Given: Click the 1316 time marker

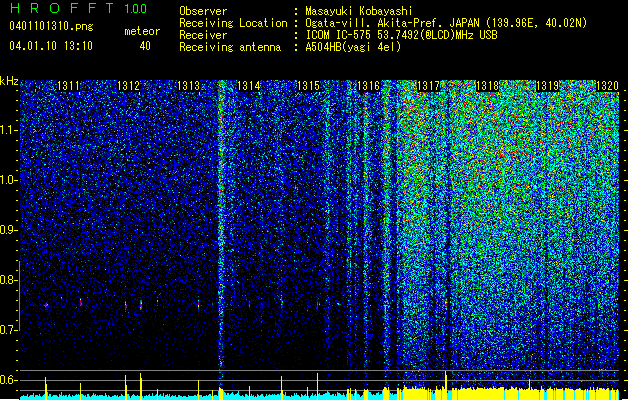Looking at the screenshot, I should [x=368, y=86].
